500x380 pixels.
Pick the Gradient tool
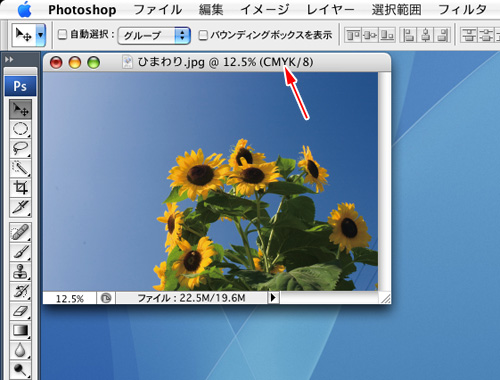pos(20,331)
